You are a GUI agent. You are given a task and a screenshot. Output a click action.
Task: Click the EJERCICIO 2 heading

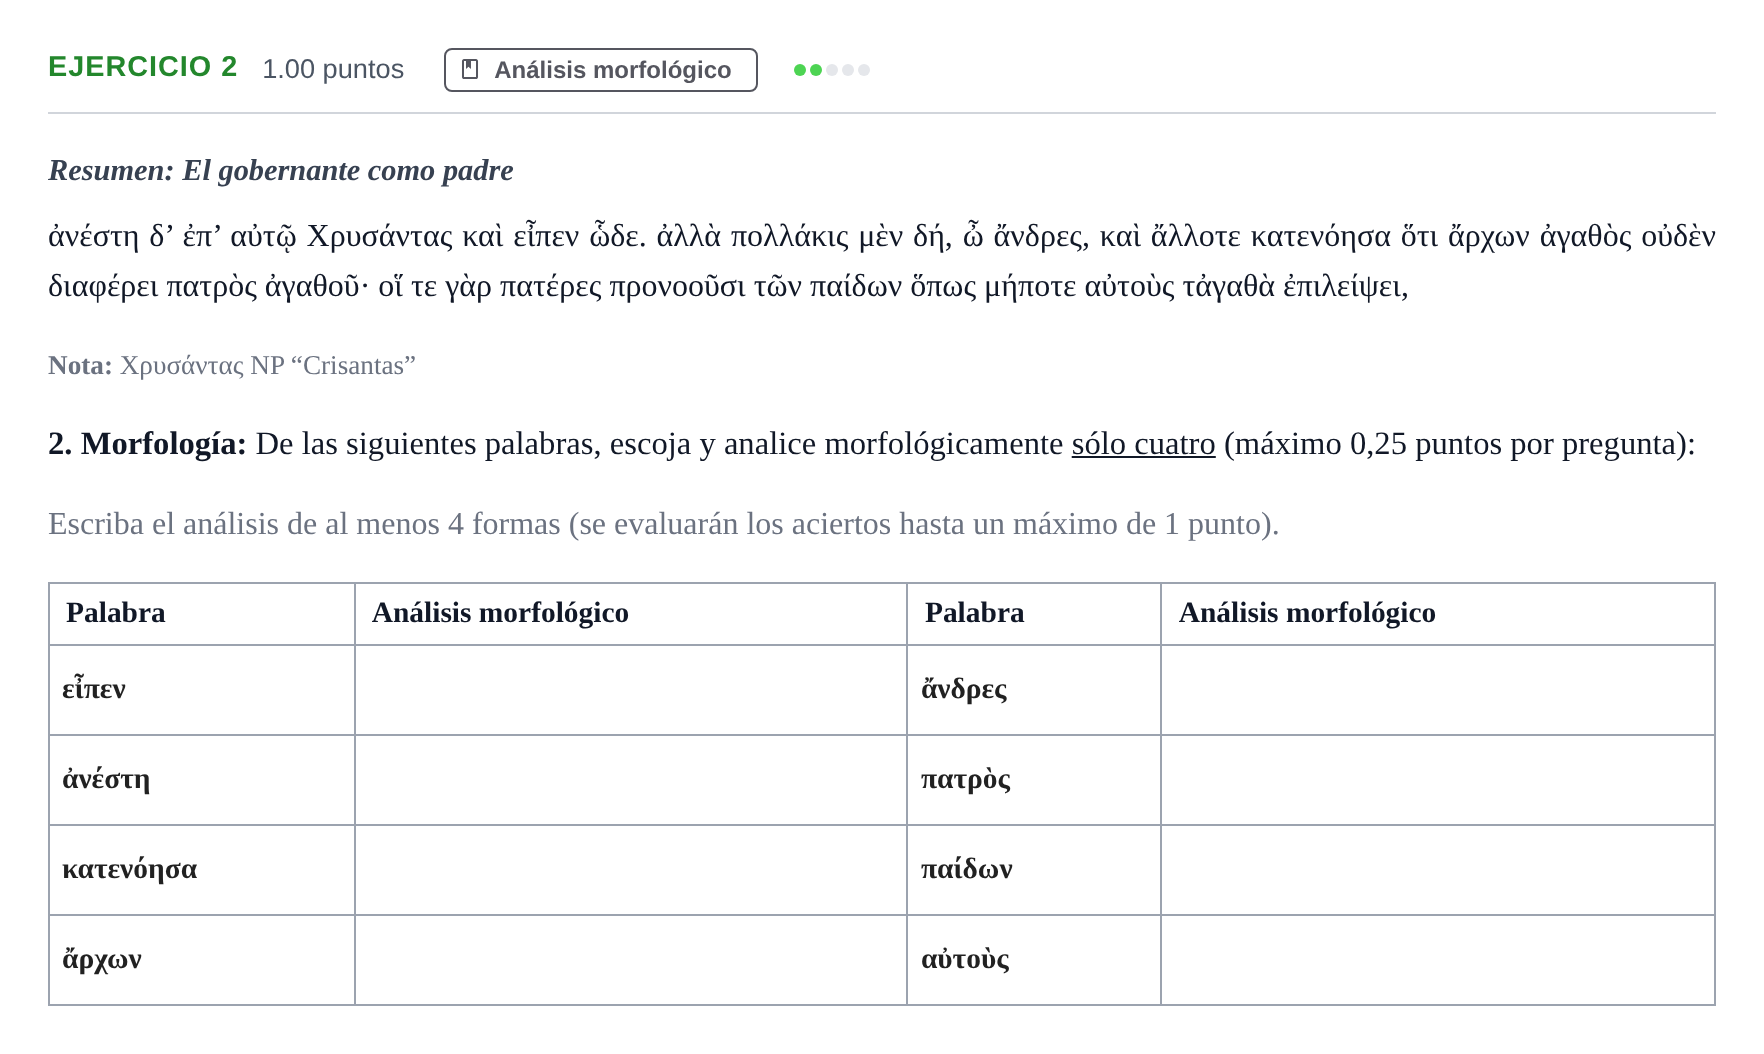point(143,67)
